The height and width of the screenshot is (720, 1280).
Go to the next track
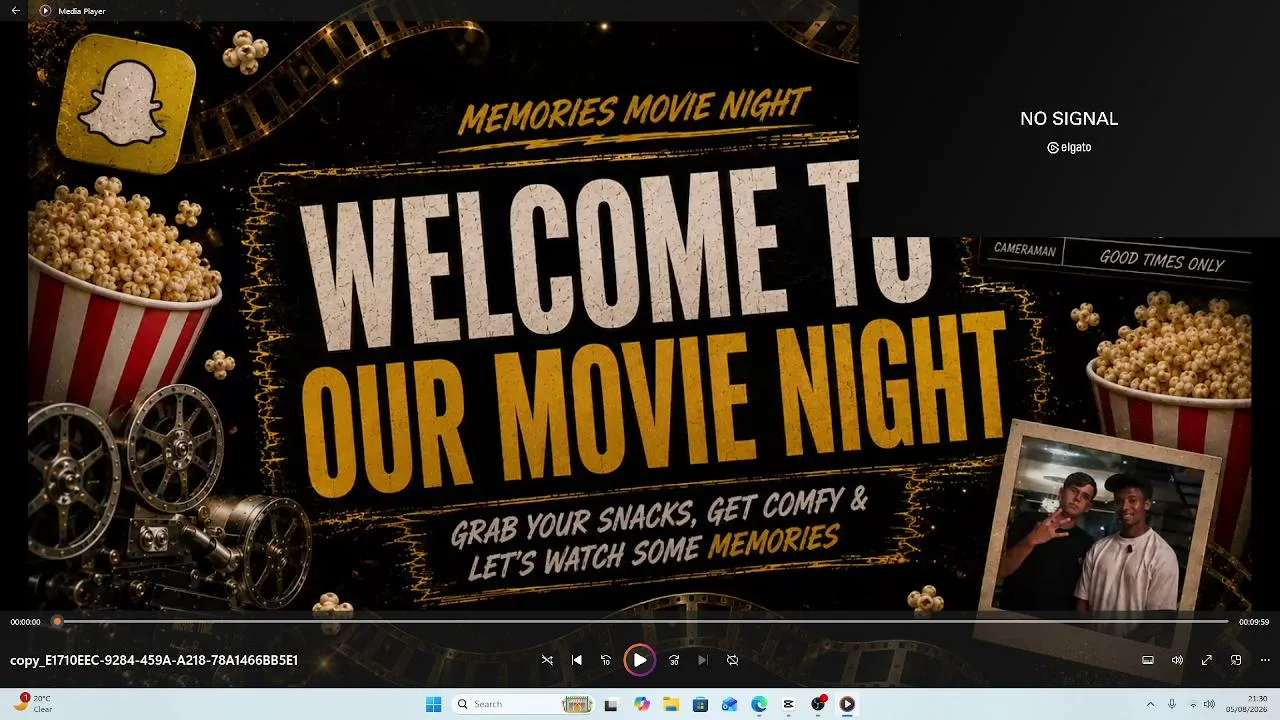click(x=702, y=660)
